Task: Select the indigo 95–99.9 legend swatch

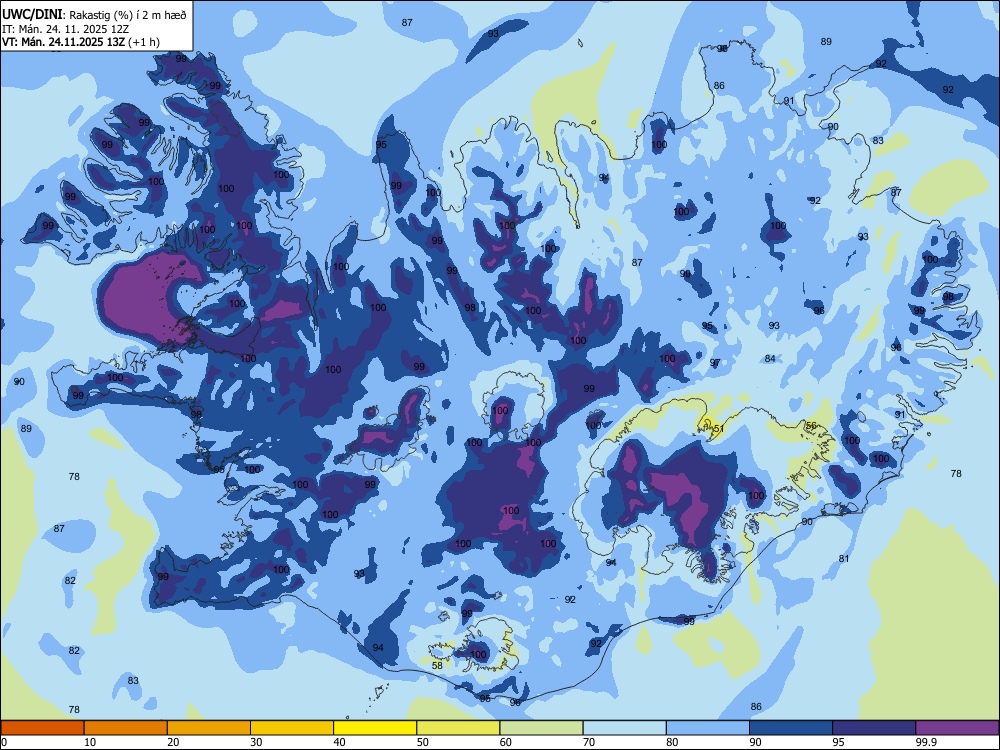Action: click(874, 728)
